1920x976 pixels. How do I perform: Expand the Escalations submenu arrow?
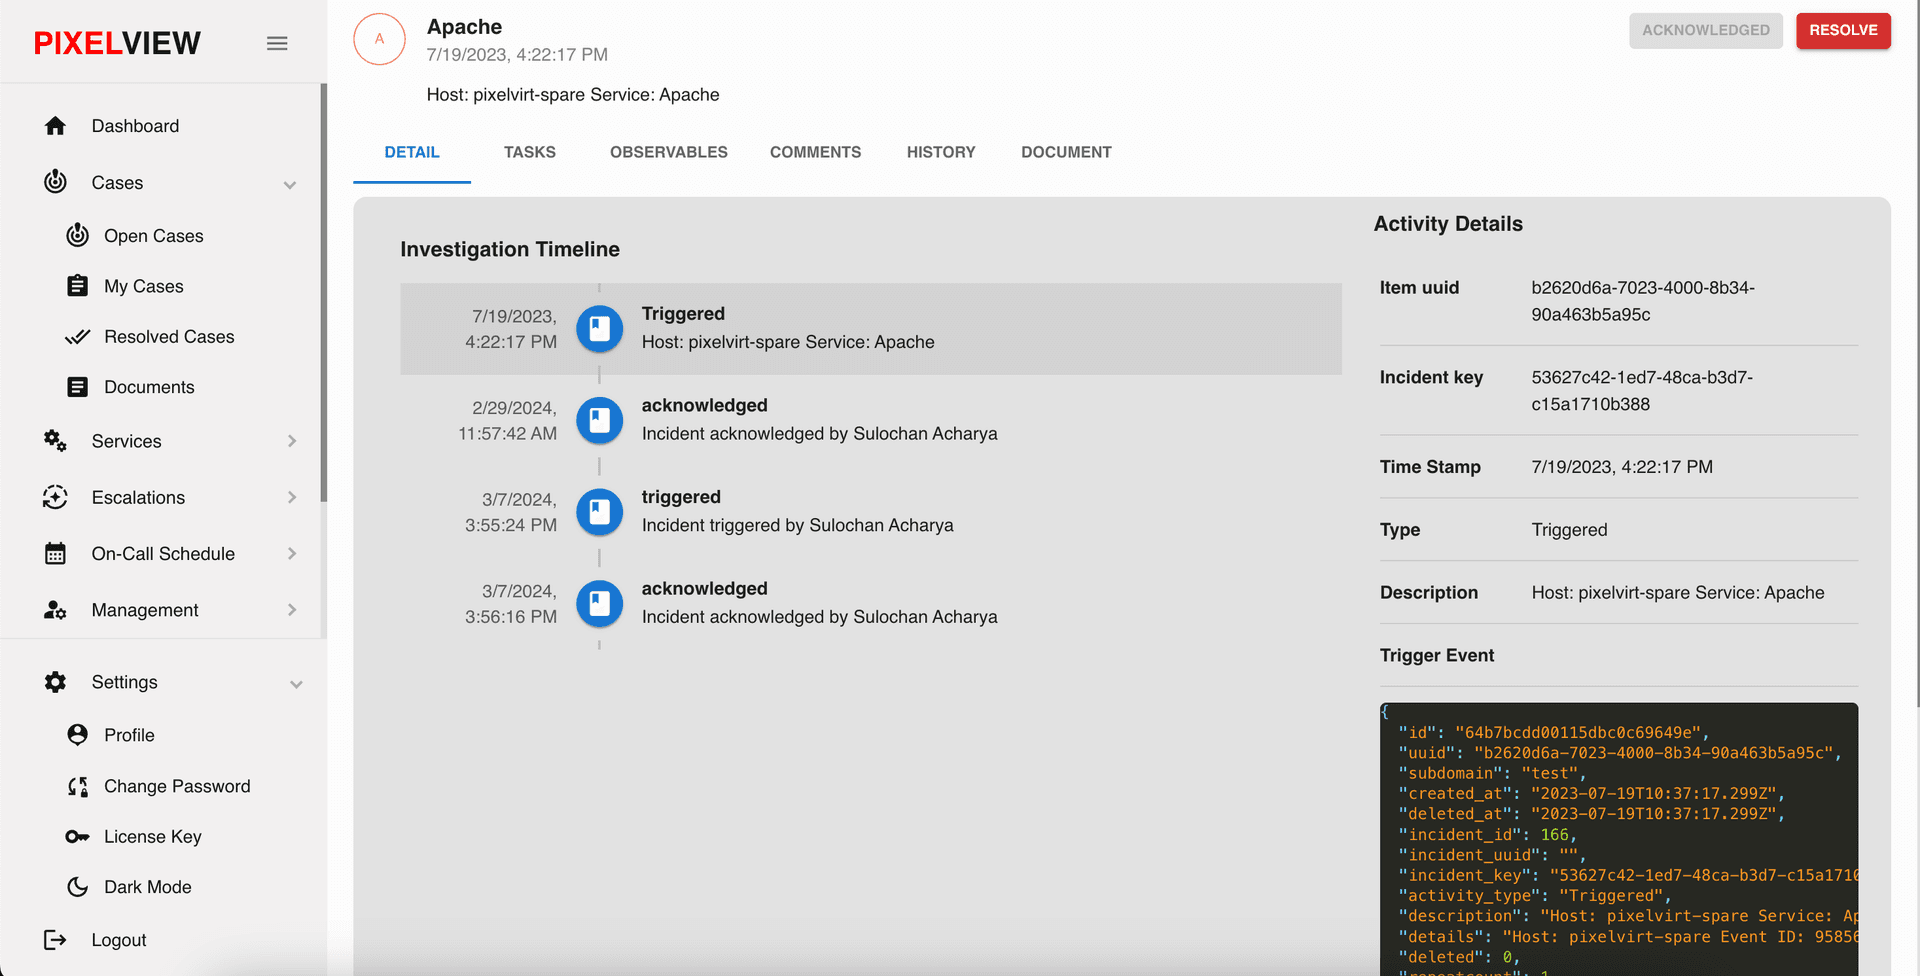(292, 497)
